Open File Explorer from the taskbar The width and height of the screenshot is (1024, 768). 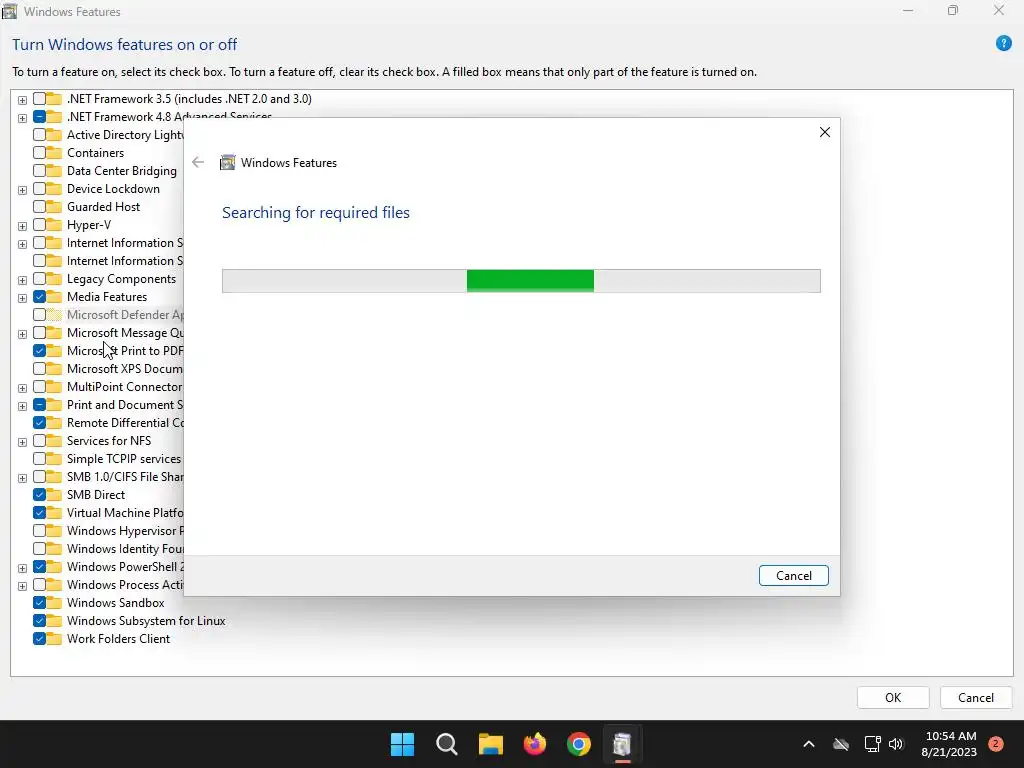[490, 744]
